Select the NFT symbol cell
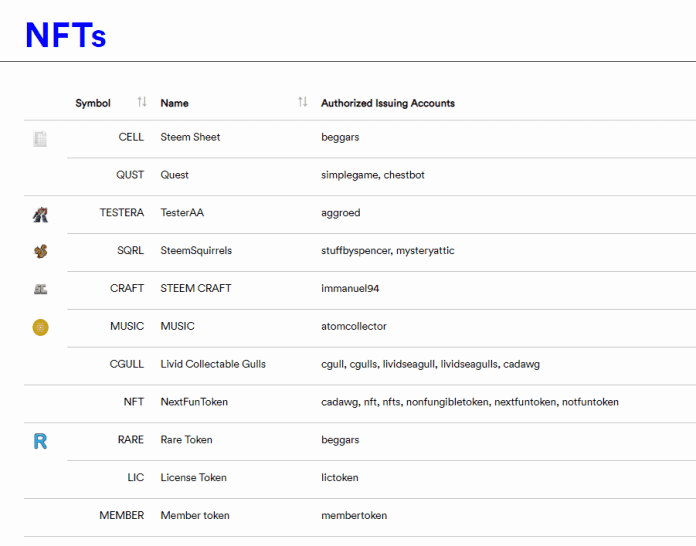The image size is (696, 546). pyautogui.click(x=134, y=402)
